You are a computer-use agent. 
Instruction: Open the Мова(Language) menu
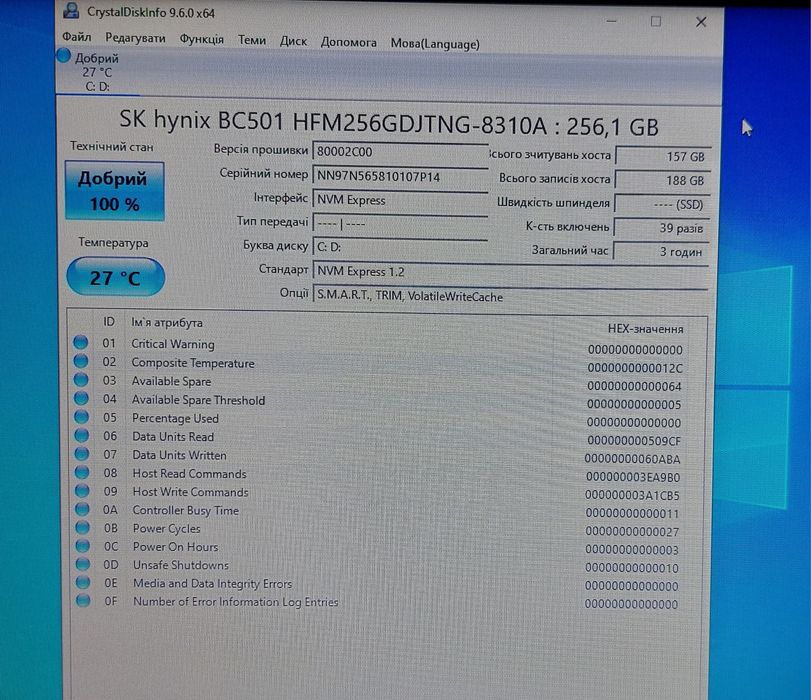(435, 44)
